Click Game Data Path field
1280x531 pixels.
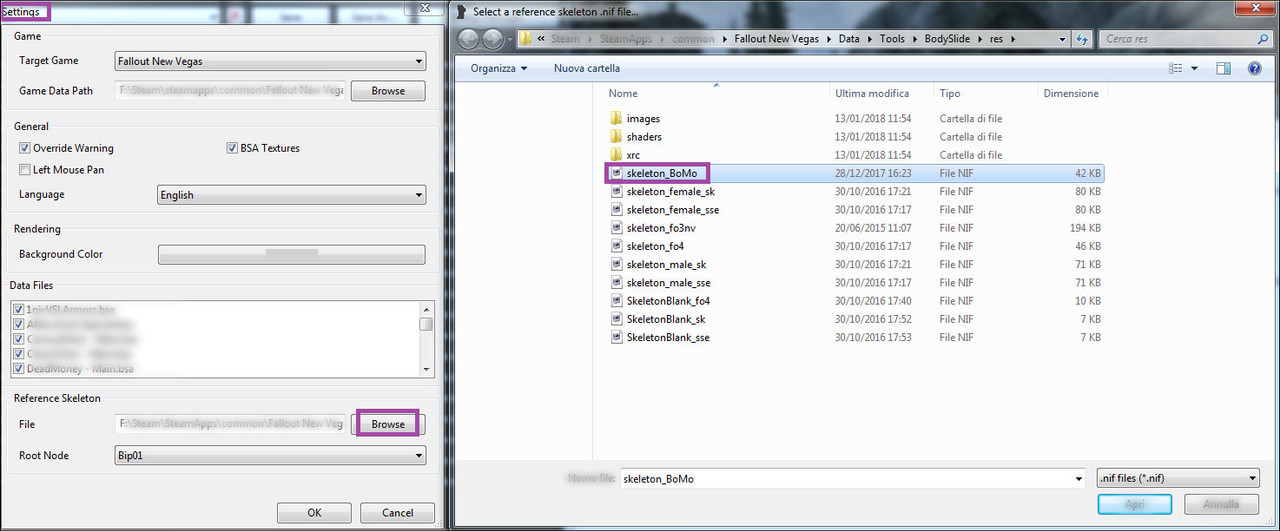230,91
